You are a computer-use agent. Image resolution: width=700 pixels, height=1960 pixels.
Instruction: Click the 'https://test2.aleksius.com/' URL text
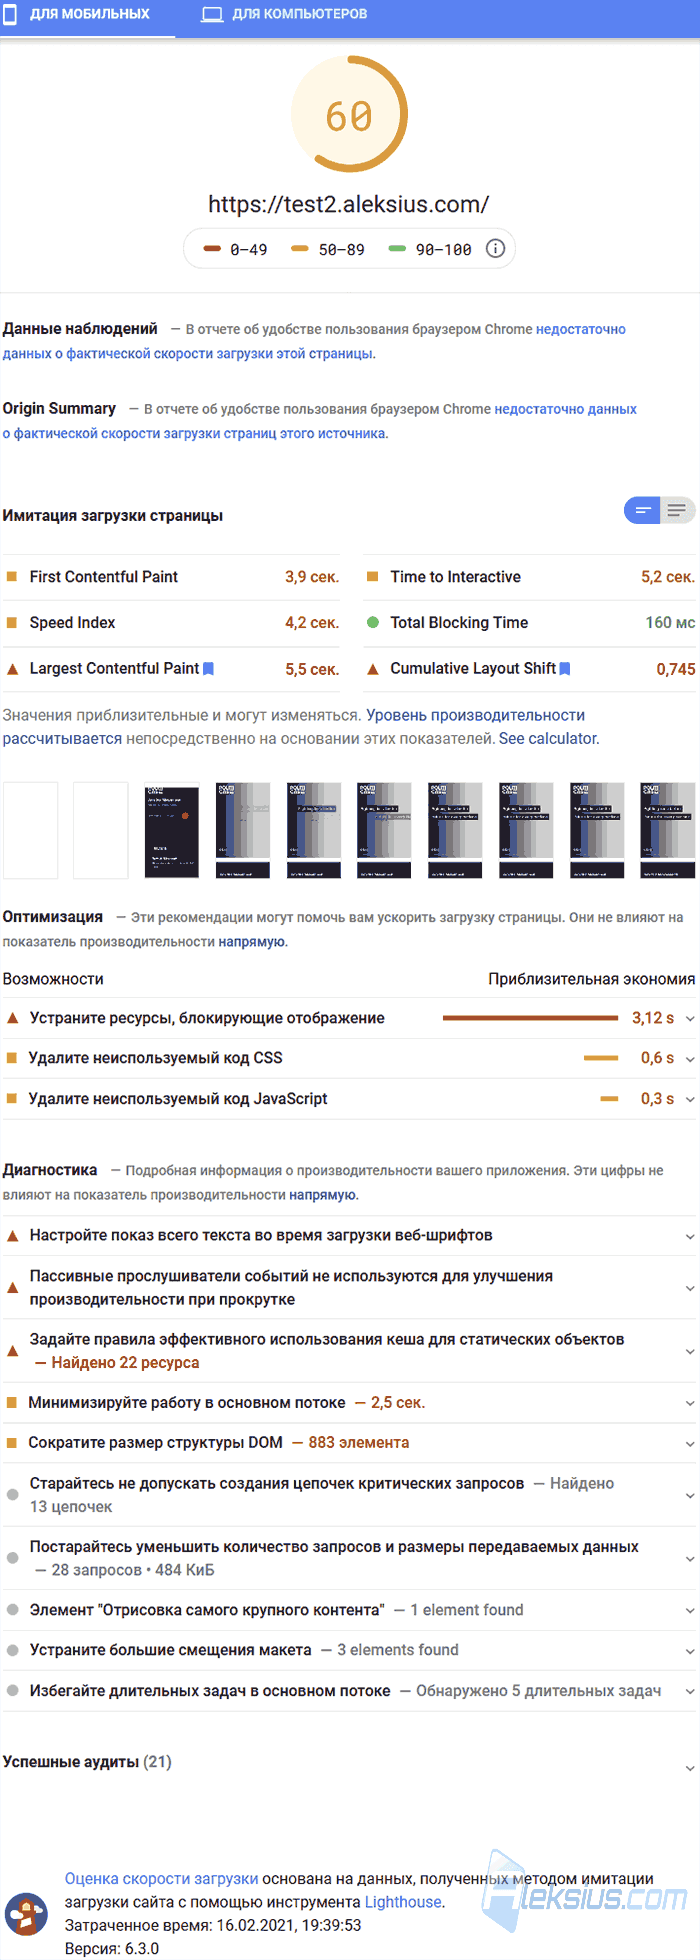pos(349,204)
